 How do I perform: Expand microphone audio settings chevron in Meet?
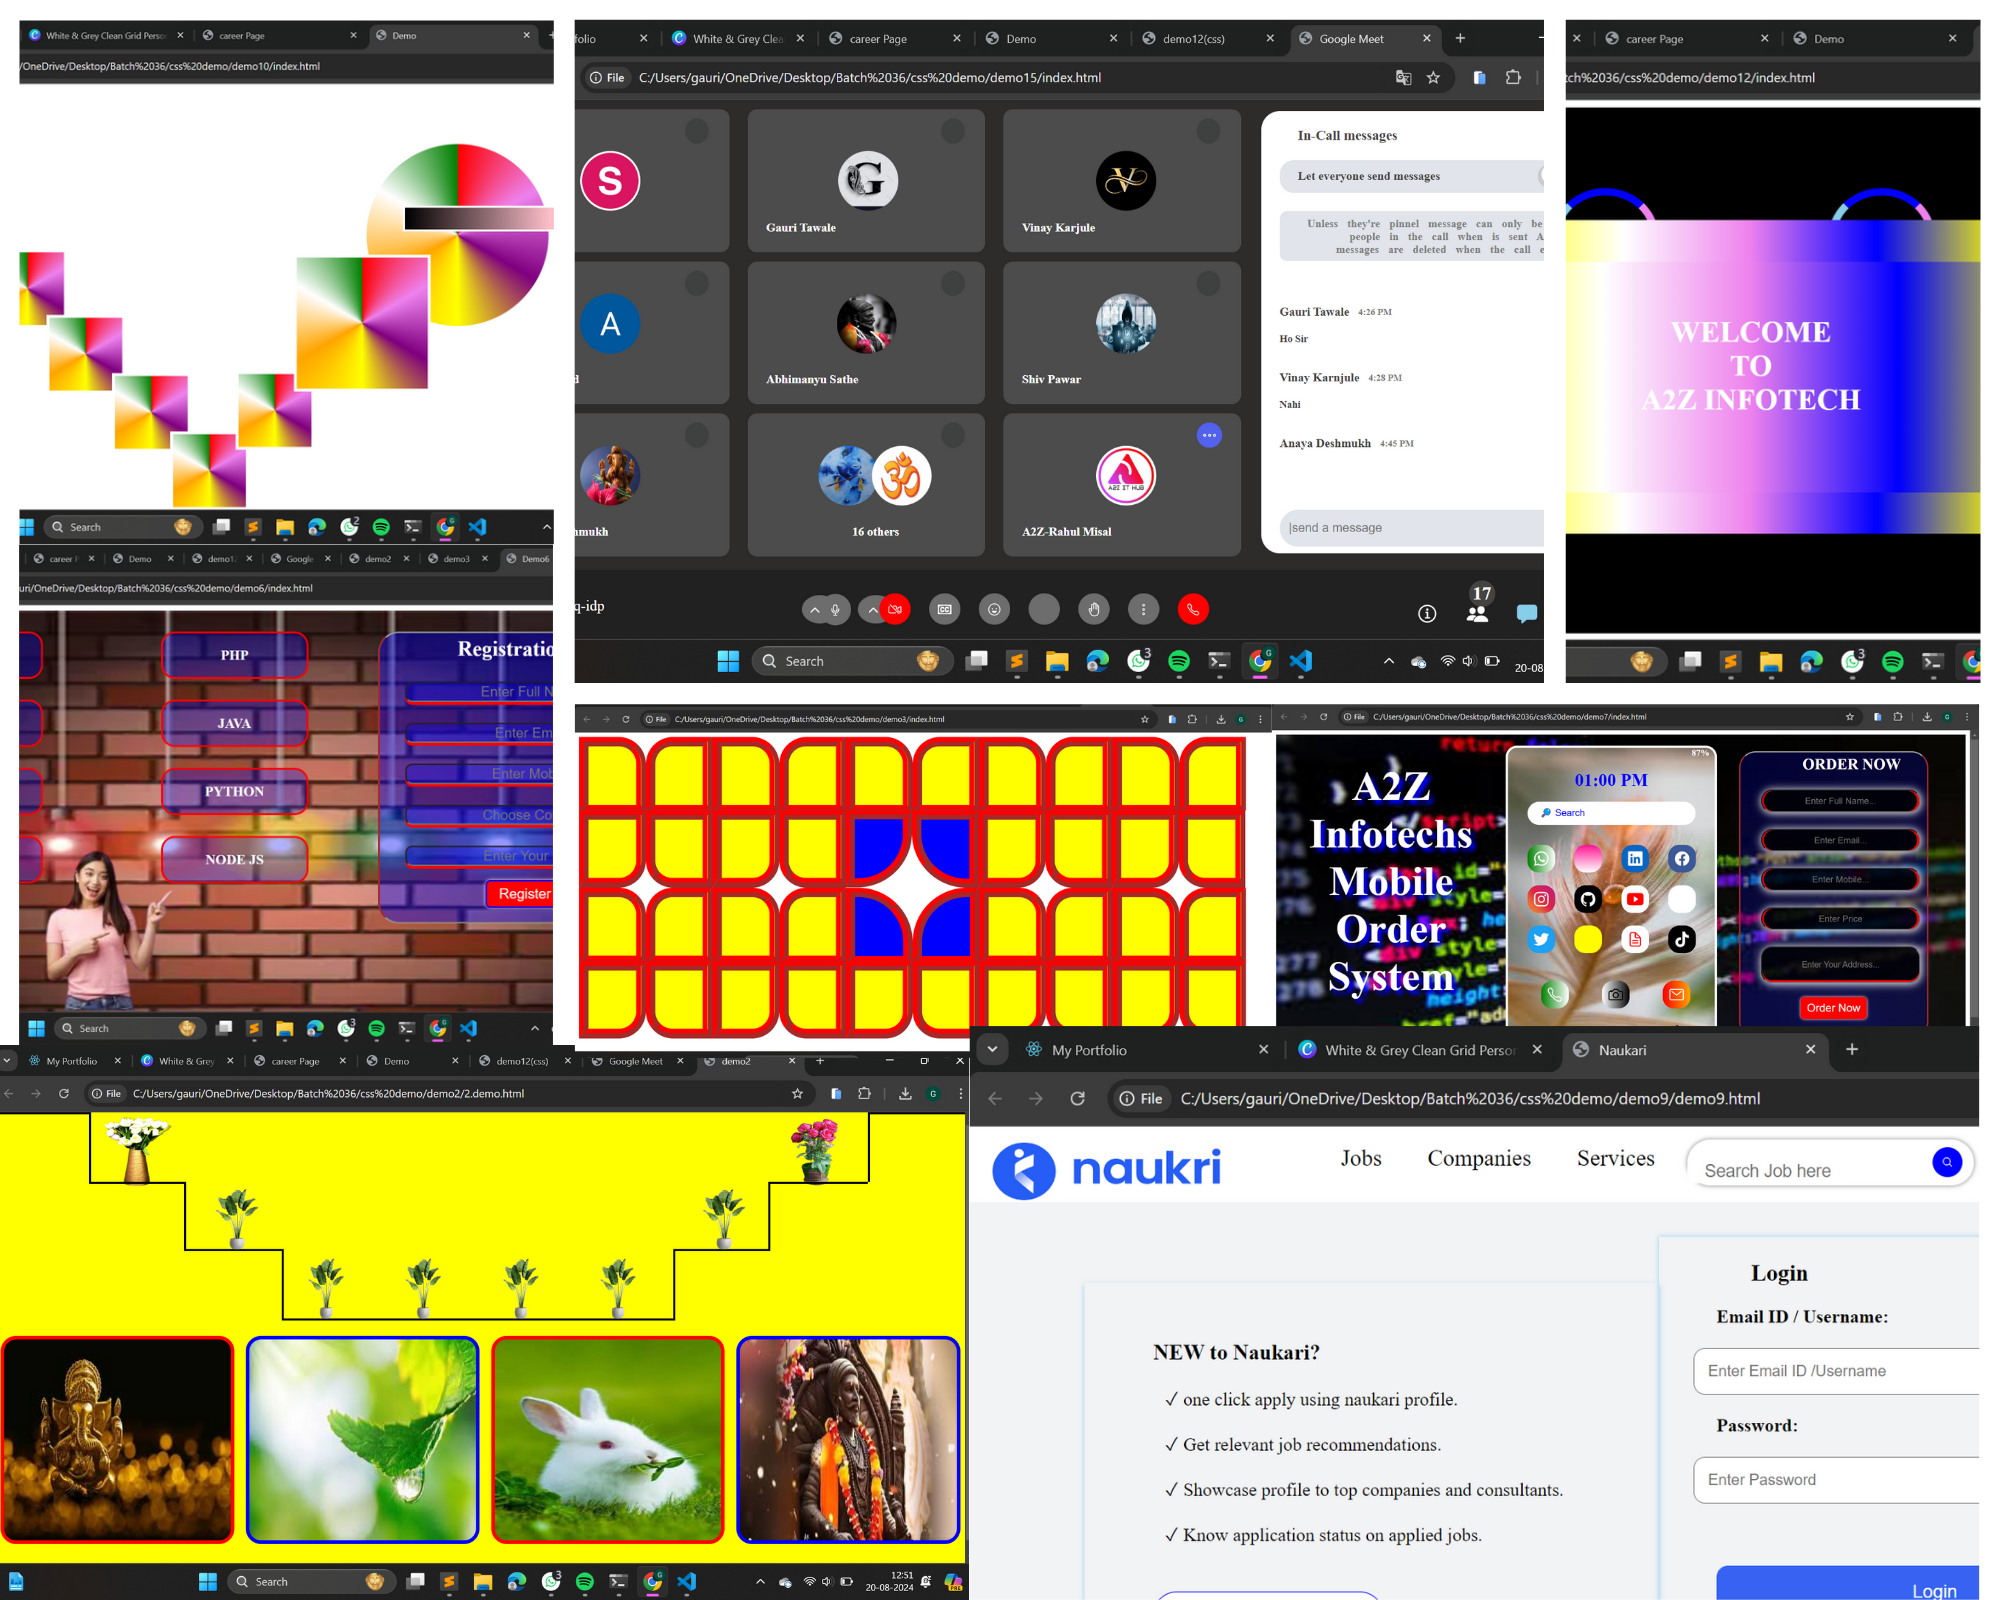coord(814,609)
